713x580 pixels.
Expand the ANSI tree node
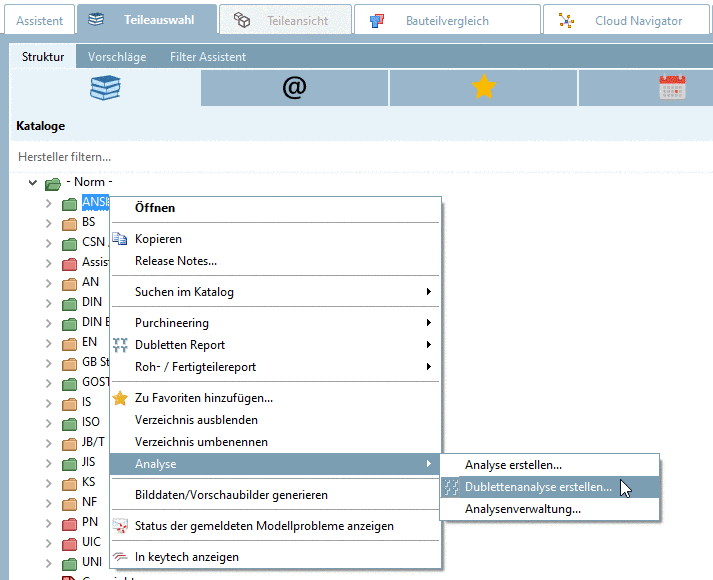point(49,204)
